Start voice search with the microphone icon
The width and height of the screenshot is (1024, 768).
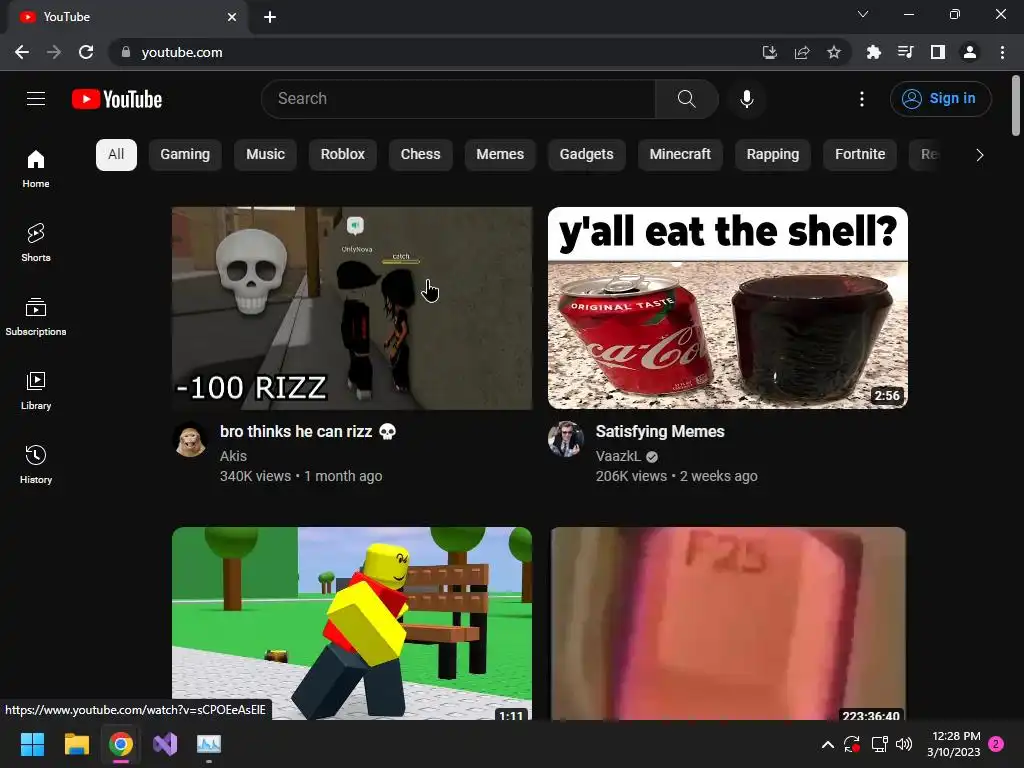point(746,99)
